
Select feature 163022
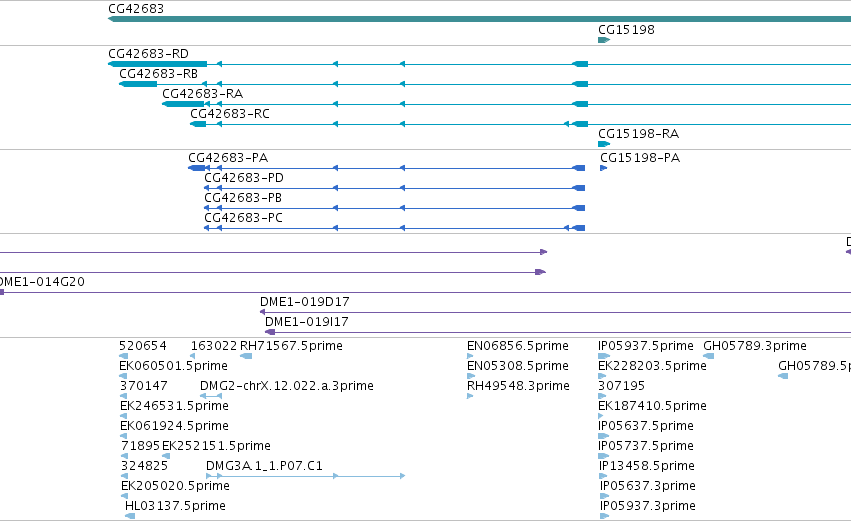[214, 346]
